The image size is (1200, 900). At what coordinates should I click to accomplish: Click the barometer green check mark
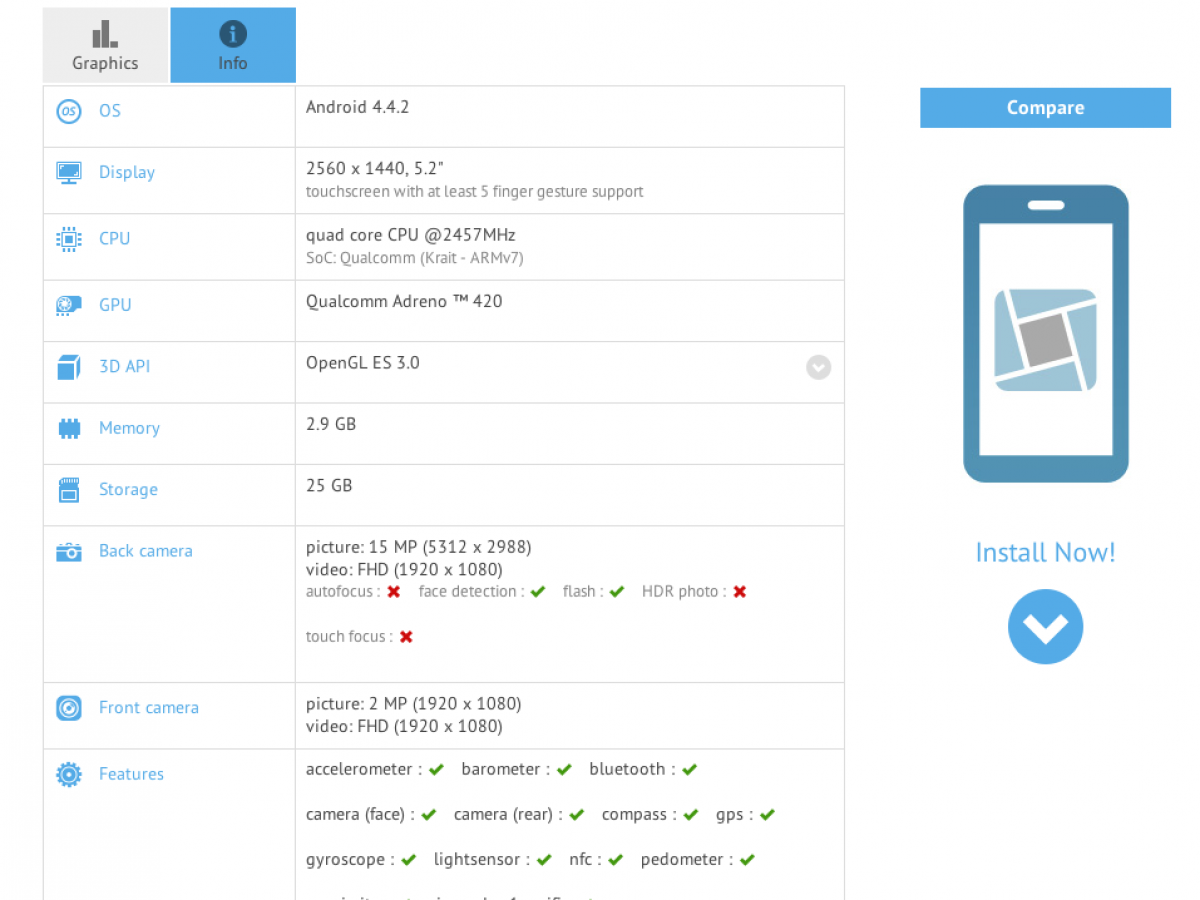pyautogui.click(x=564, y=770)
